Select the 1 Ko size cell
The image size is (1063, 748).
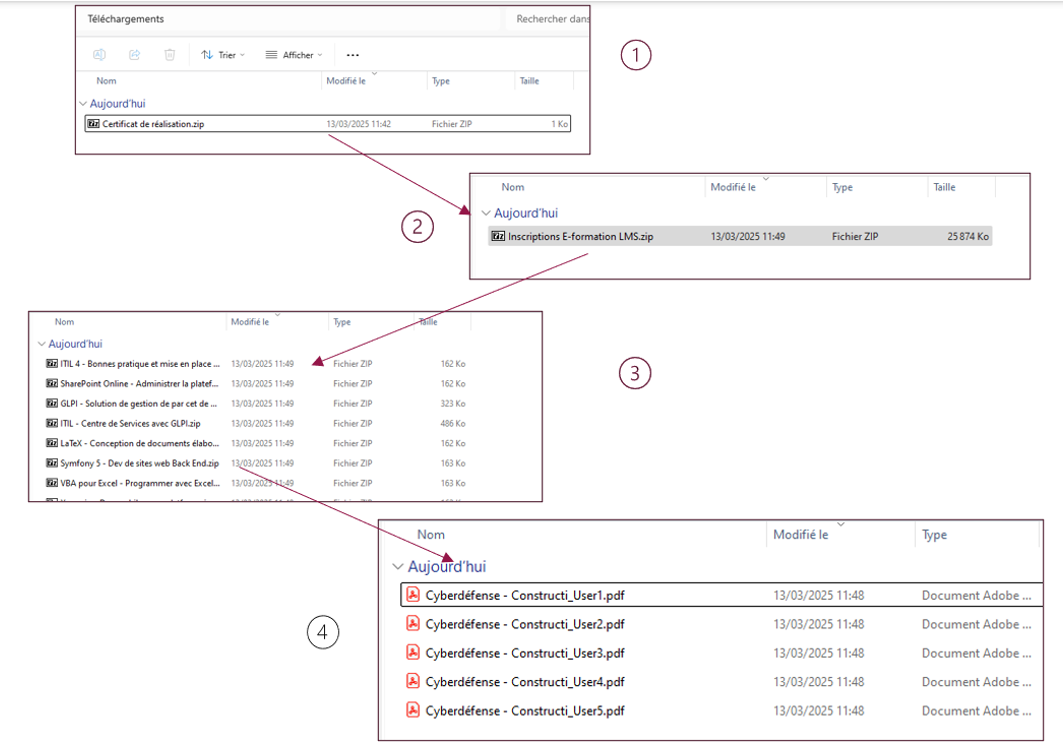(x=559, y=124)
